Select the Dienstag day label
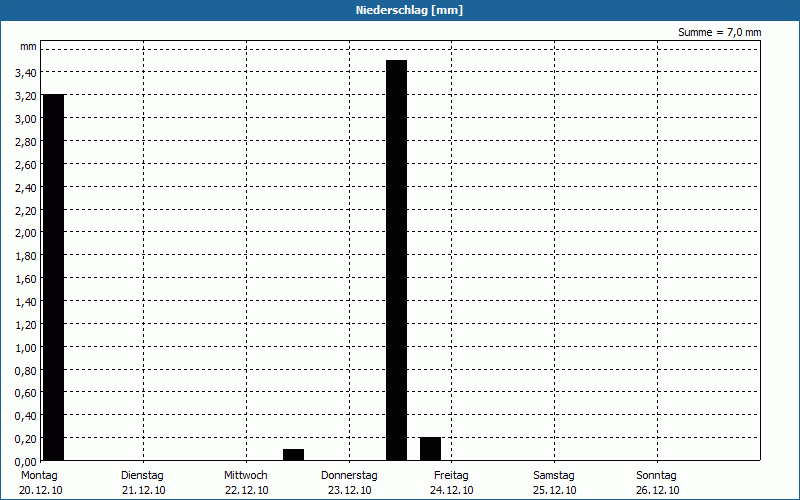Screen dimensions: 800x500 coord(142,476)
